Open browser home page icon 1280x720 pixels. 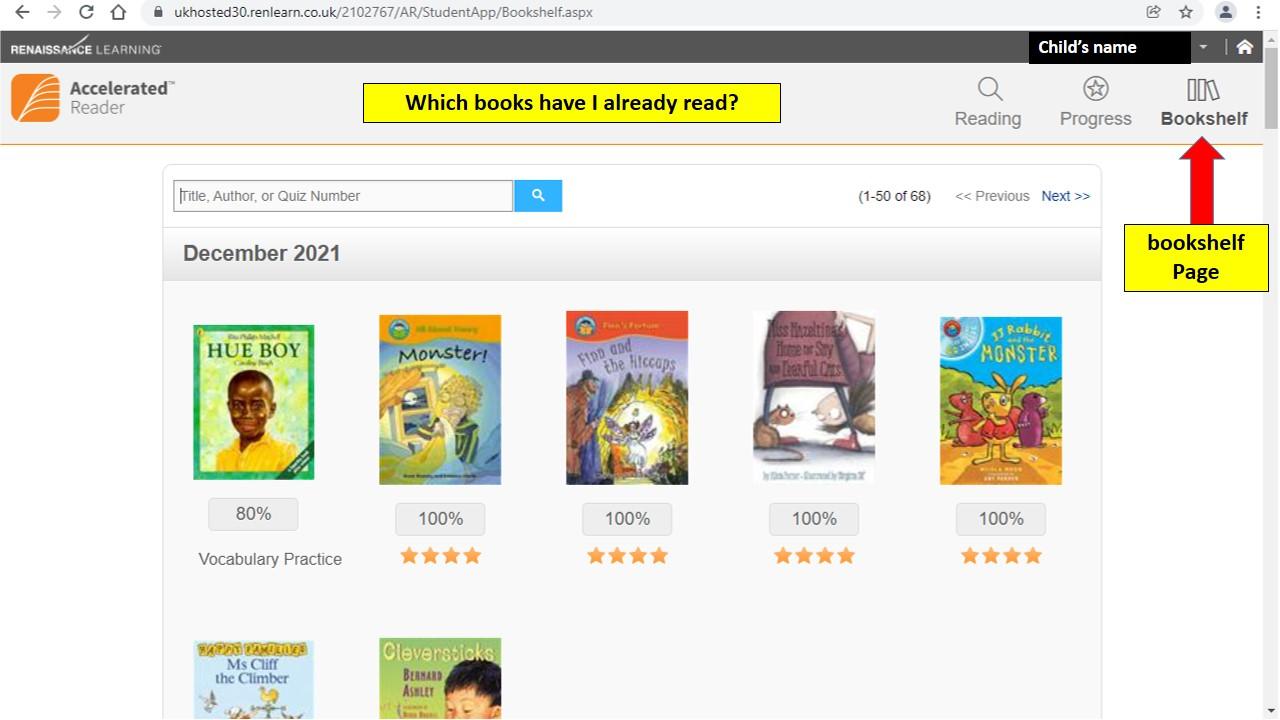pos(118,13)
